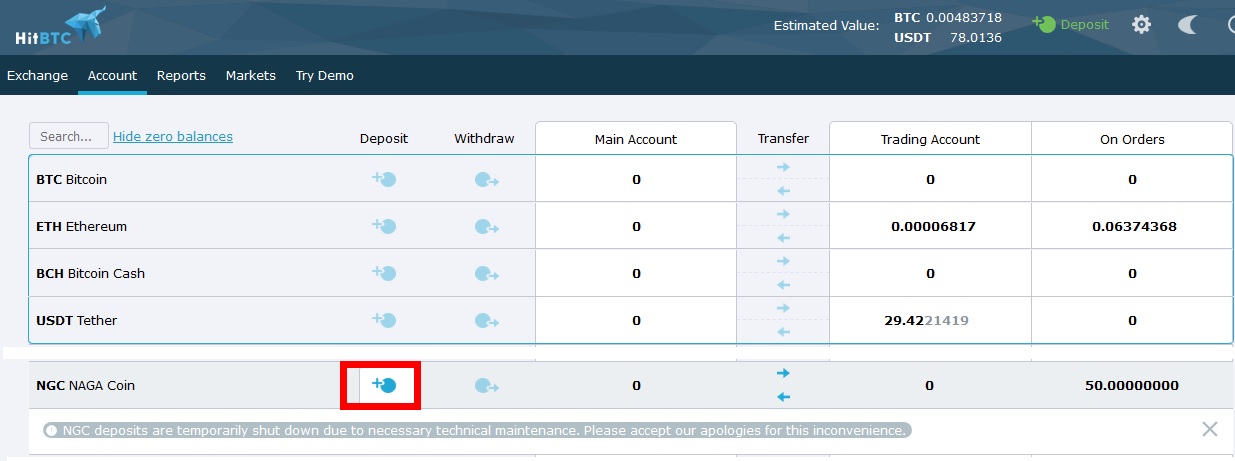Transfer BTC to main account arrow
Image resolution: width=1235 pixels, height=461 pixels.
[x=783, y=191]
